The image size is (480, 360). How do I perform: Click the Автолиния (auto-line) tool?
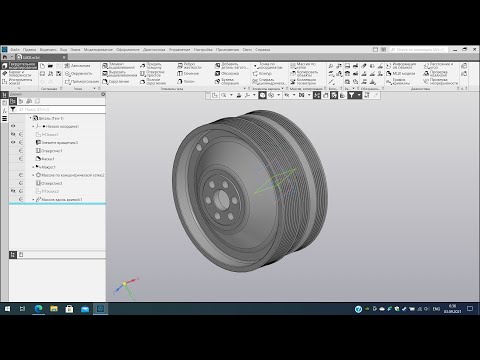point(77,66)
